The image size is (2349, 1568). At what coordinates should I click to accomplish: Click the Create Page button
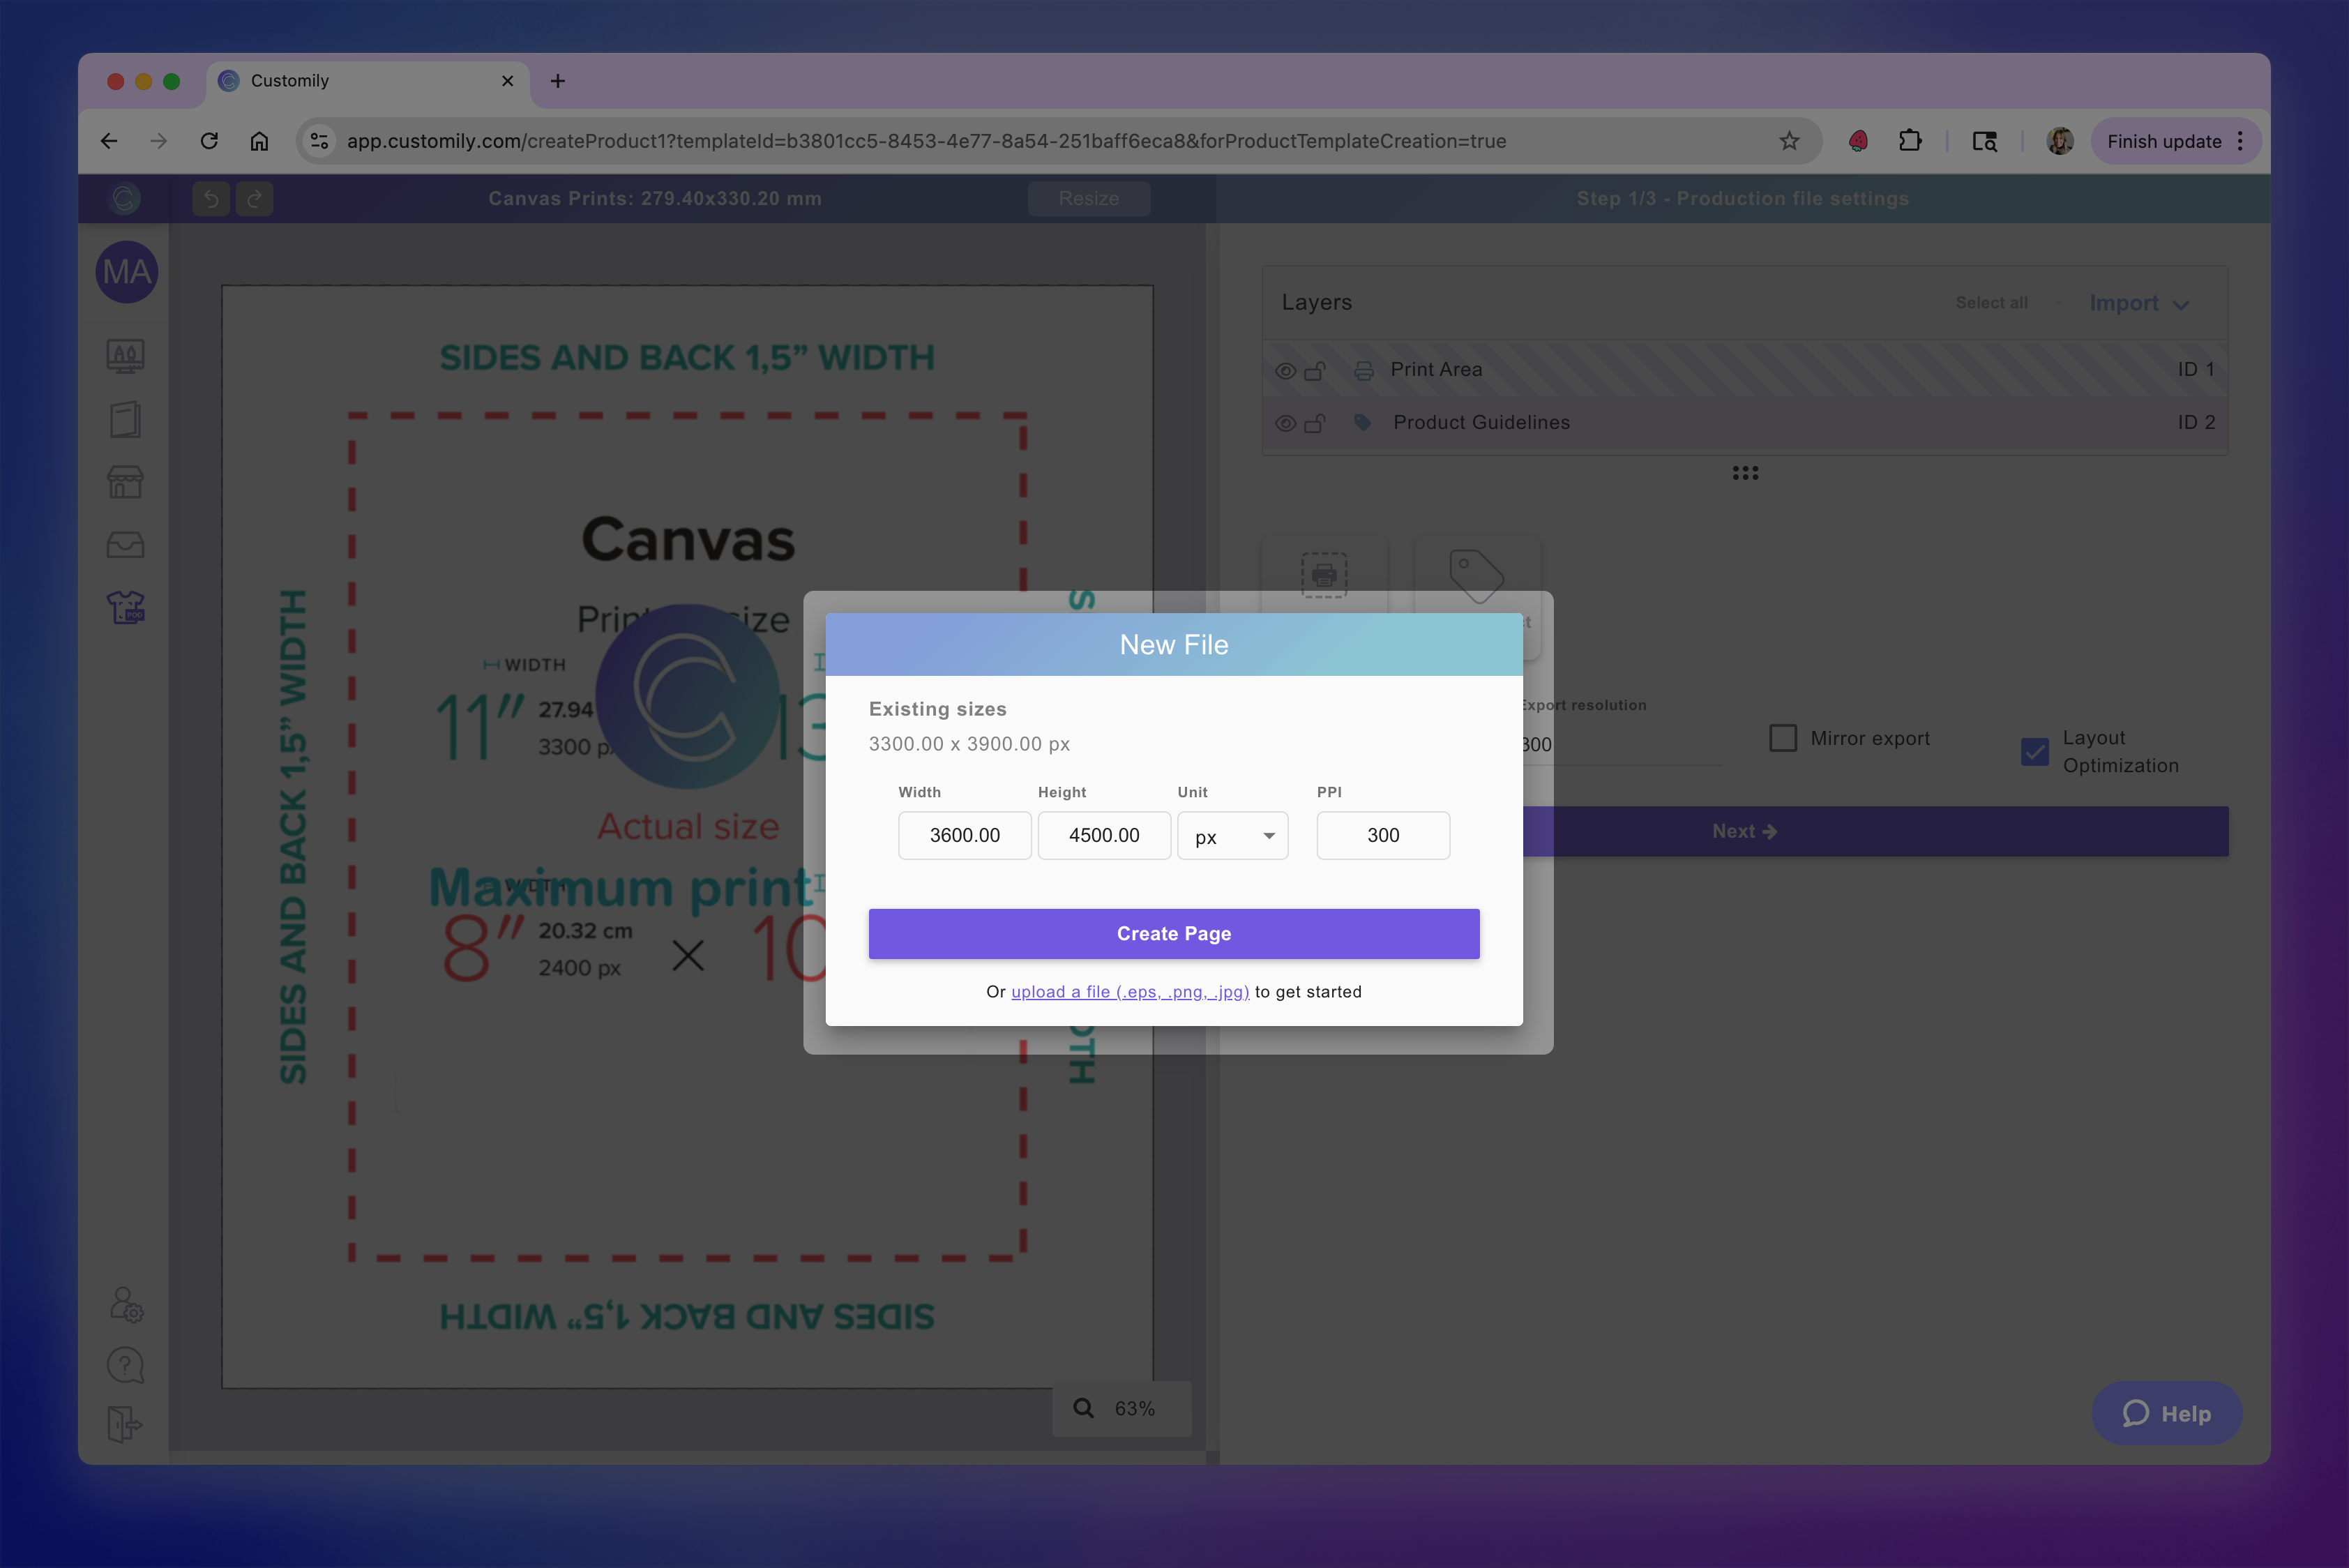[x=1173, y=933]
